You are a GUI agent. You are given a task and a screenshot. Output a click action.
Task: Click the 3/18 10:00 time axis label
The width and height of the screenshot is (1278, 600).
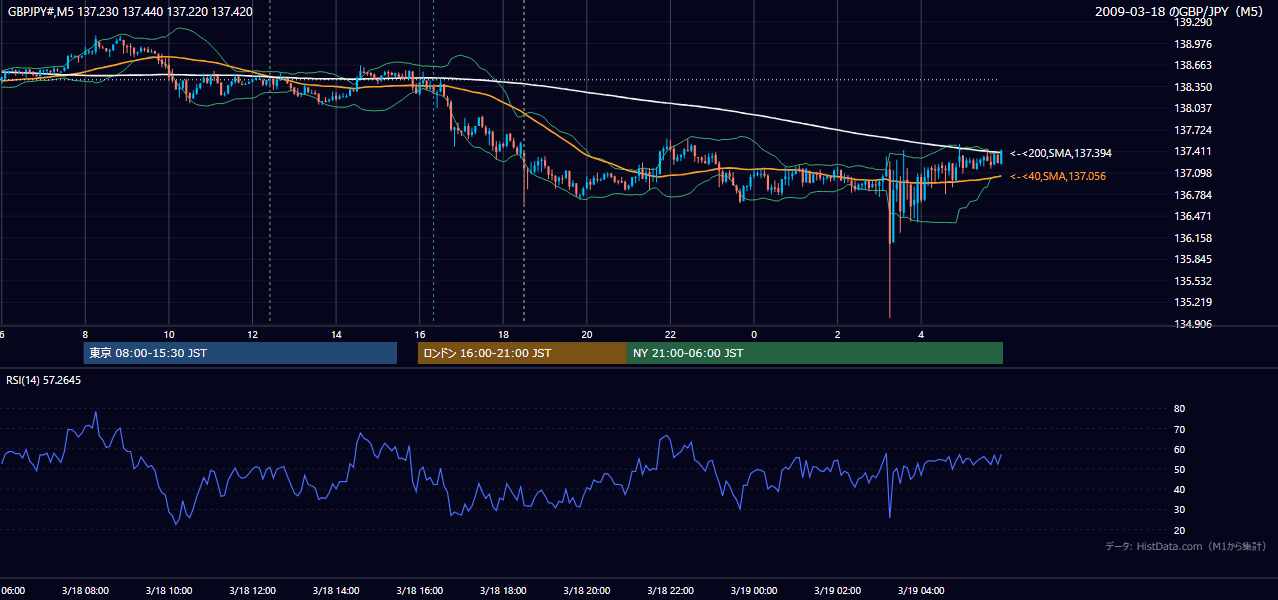(169, 591)
